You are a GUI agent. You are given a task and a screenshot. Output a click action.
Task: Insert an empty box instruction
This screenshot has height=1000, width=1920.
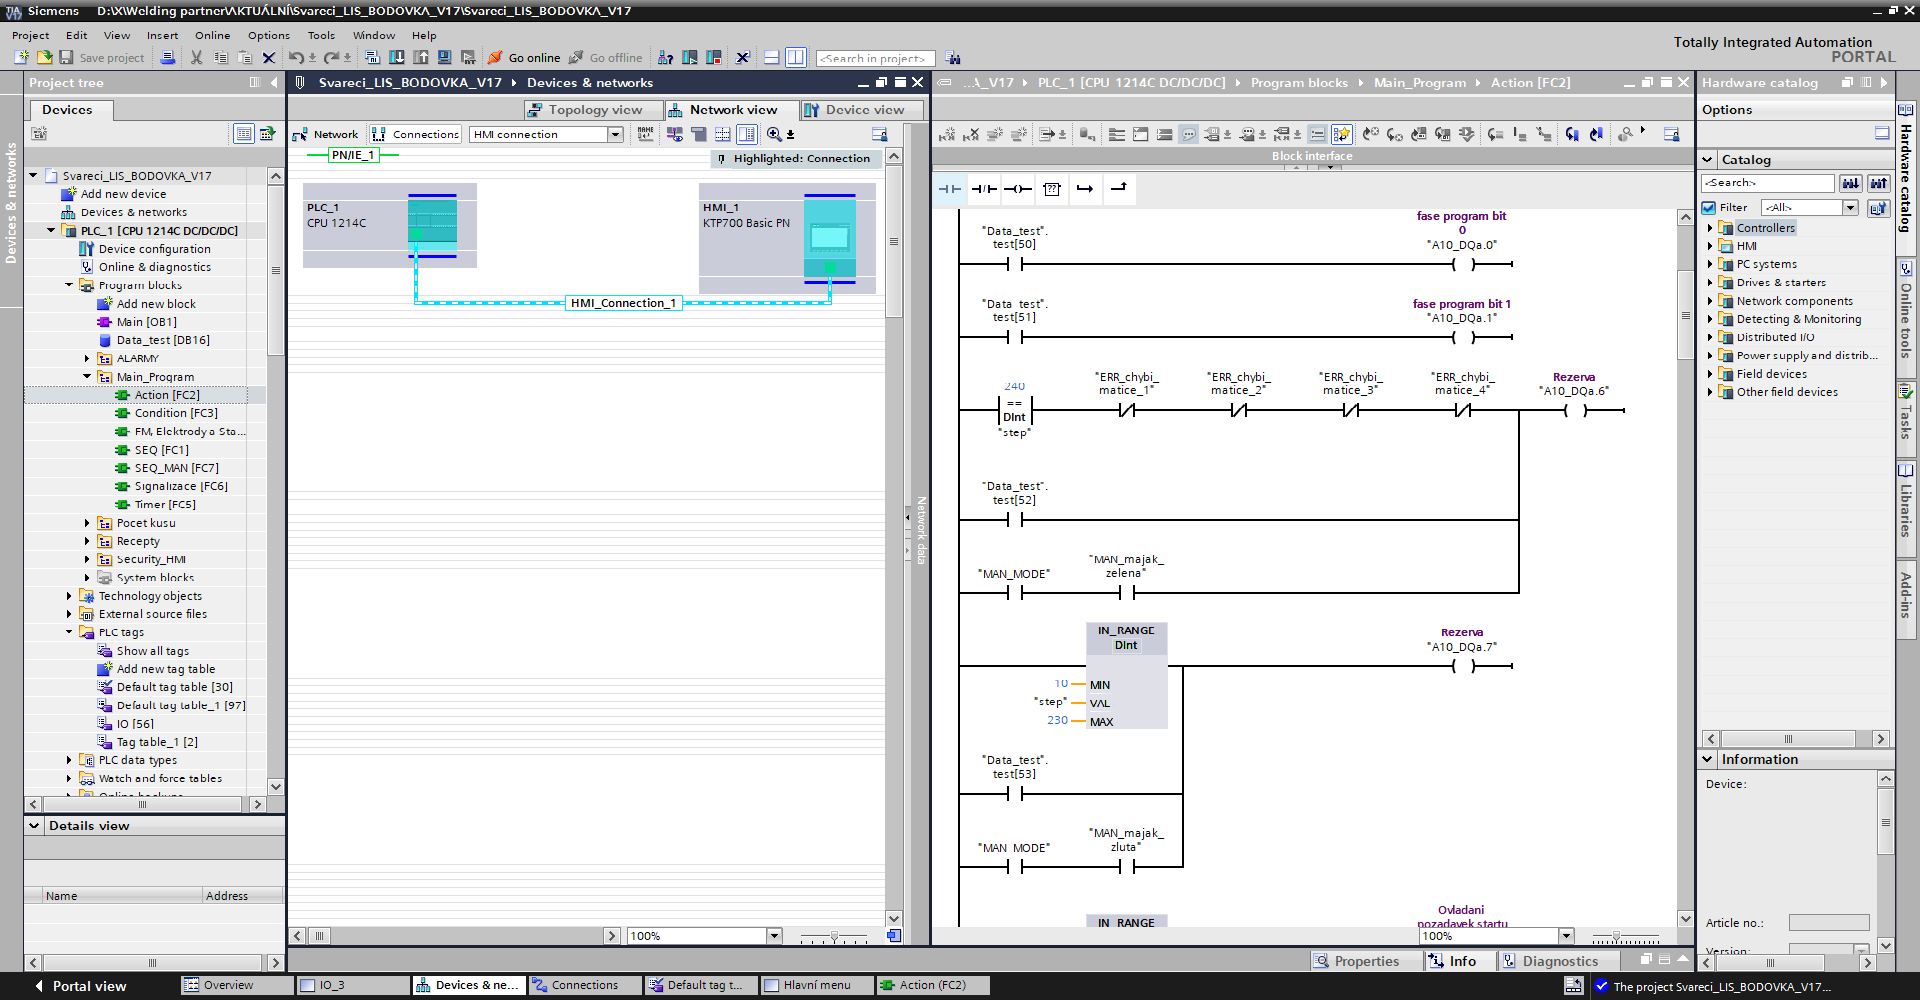1052,189
